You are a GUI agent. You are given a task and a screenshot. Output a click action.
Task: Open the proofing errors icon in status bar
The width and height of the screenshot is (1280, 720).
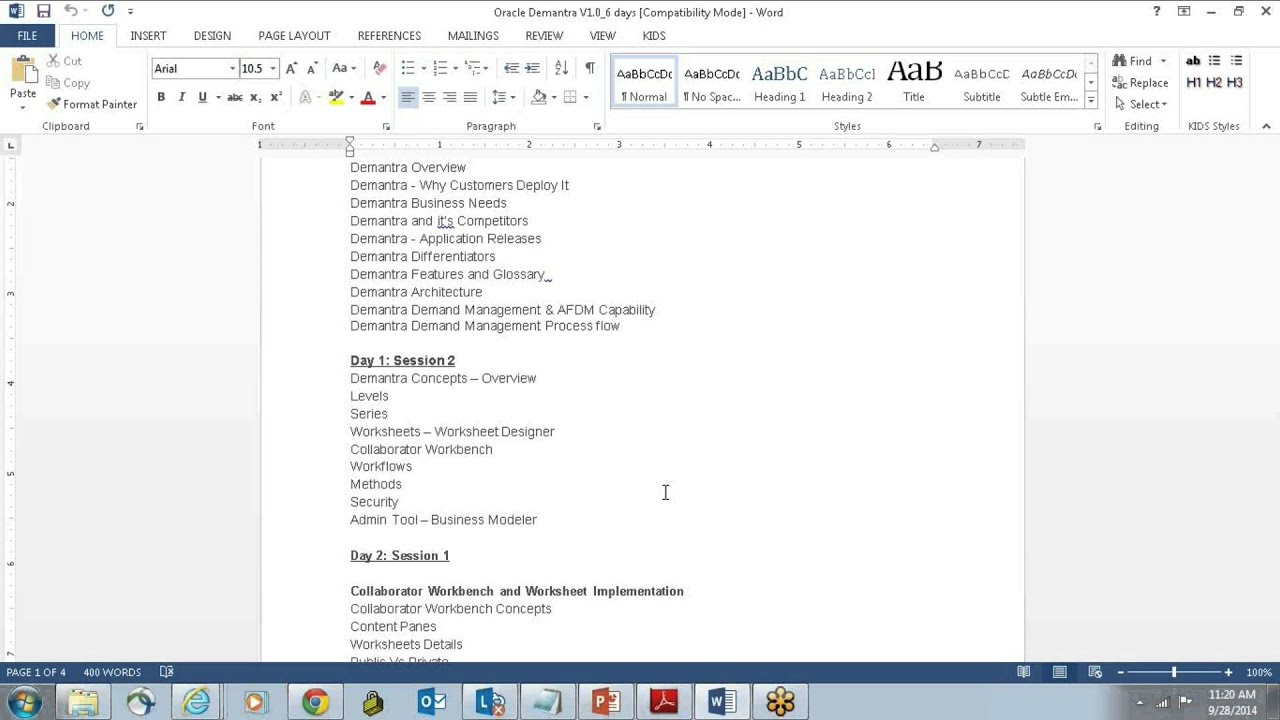[167, 672]
